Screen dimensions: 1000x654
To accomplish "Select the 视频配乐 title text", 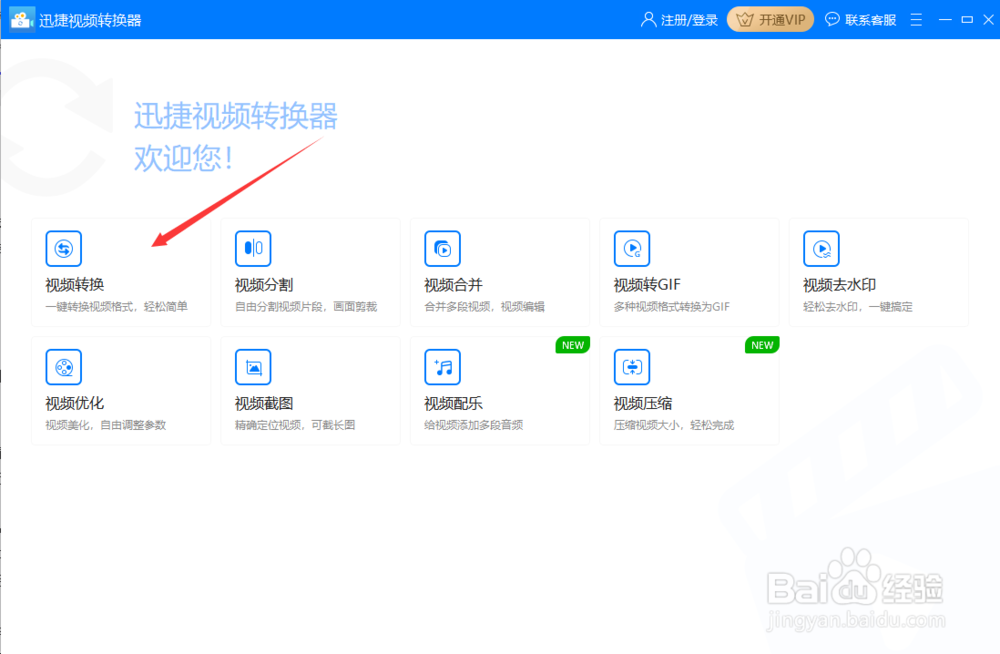I will pyautogui.click(x=453, y=403).
